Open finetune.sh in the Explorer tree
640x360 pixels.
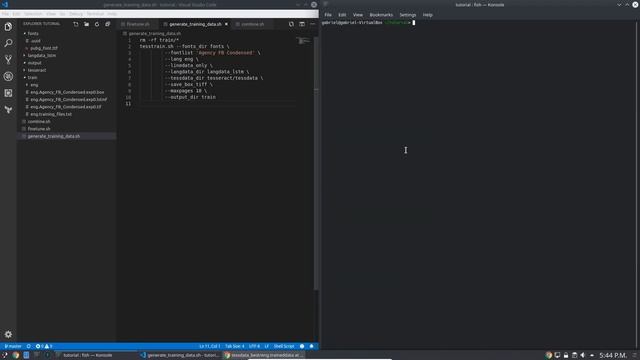click(39, 129)
